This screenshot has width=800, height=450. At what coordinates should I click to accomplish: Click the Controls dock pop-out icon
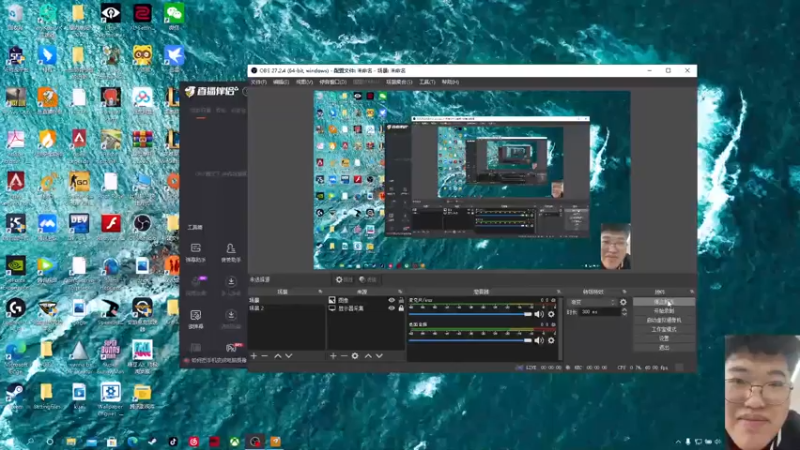point(692,291)
